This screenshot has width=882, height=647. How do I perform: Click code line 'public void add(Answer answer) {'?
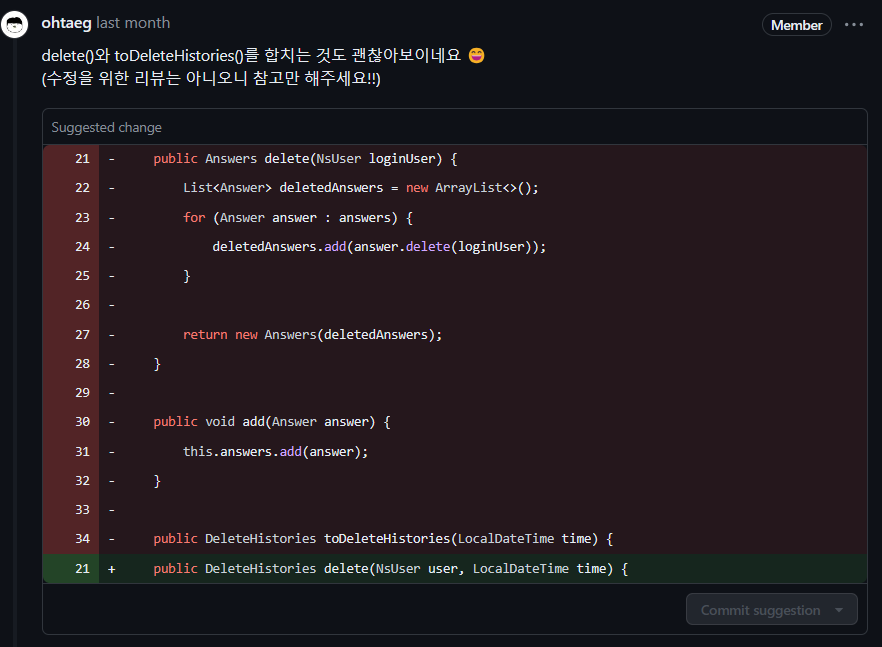[x=272, y=422]
